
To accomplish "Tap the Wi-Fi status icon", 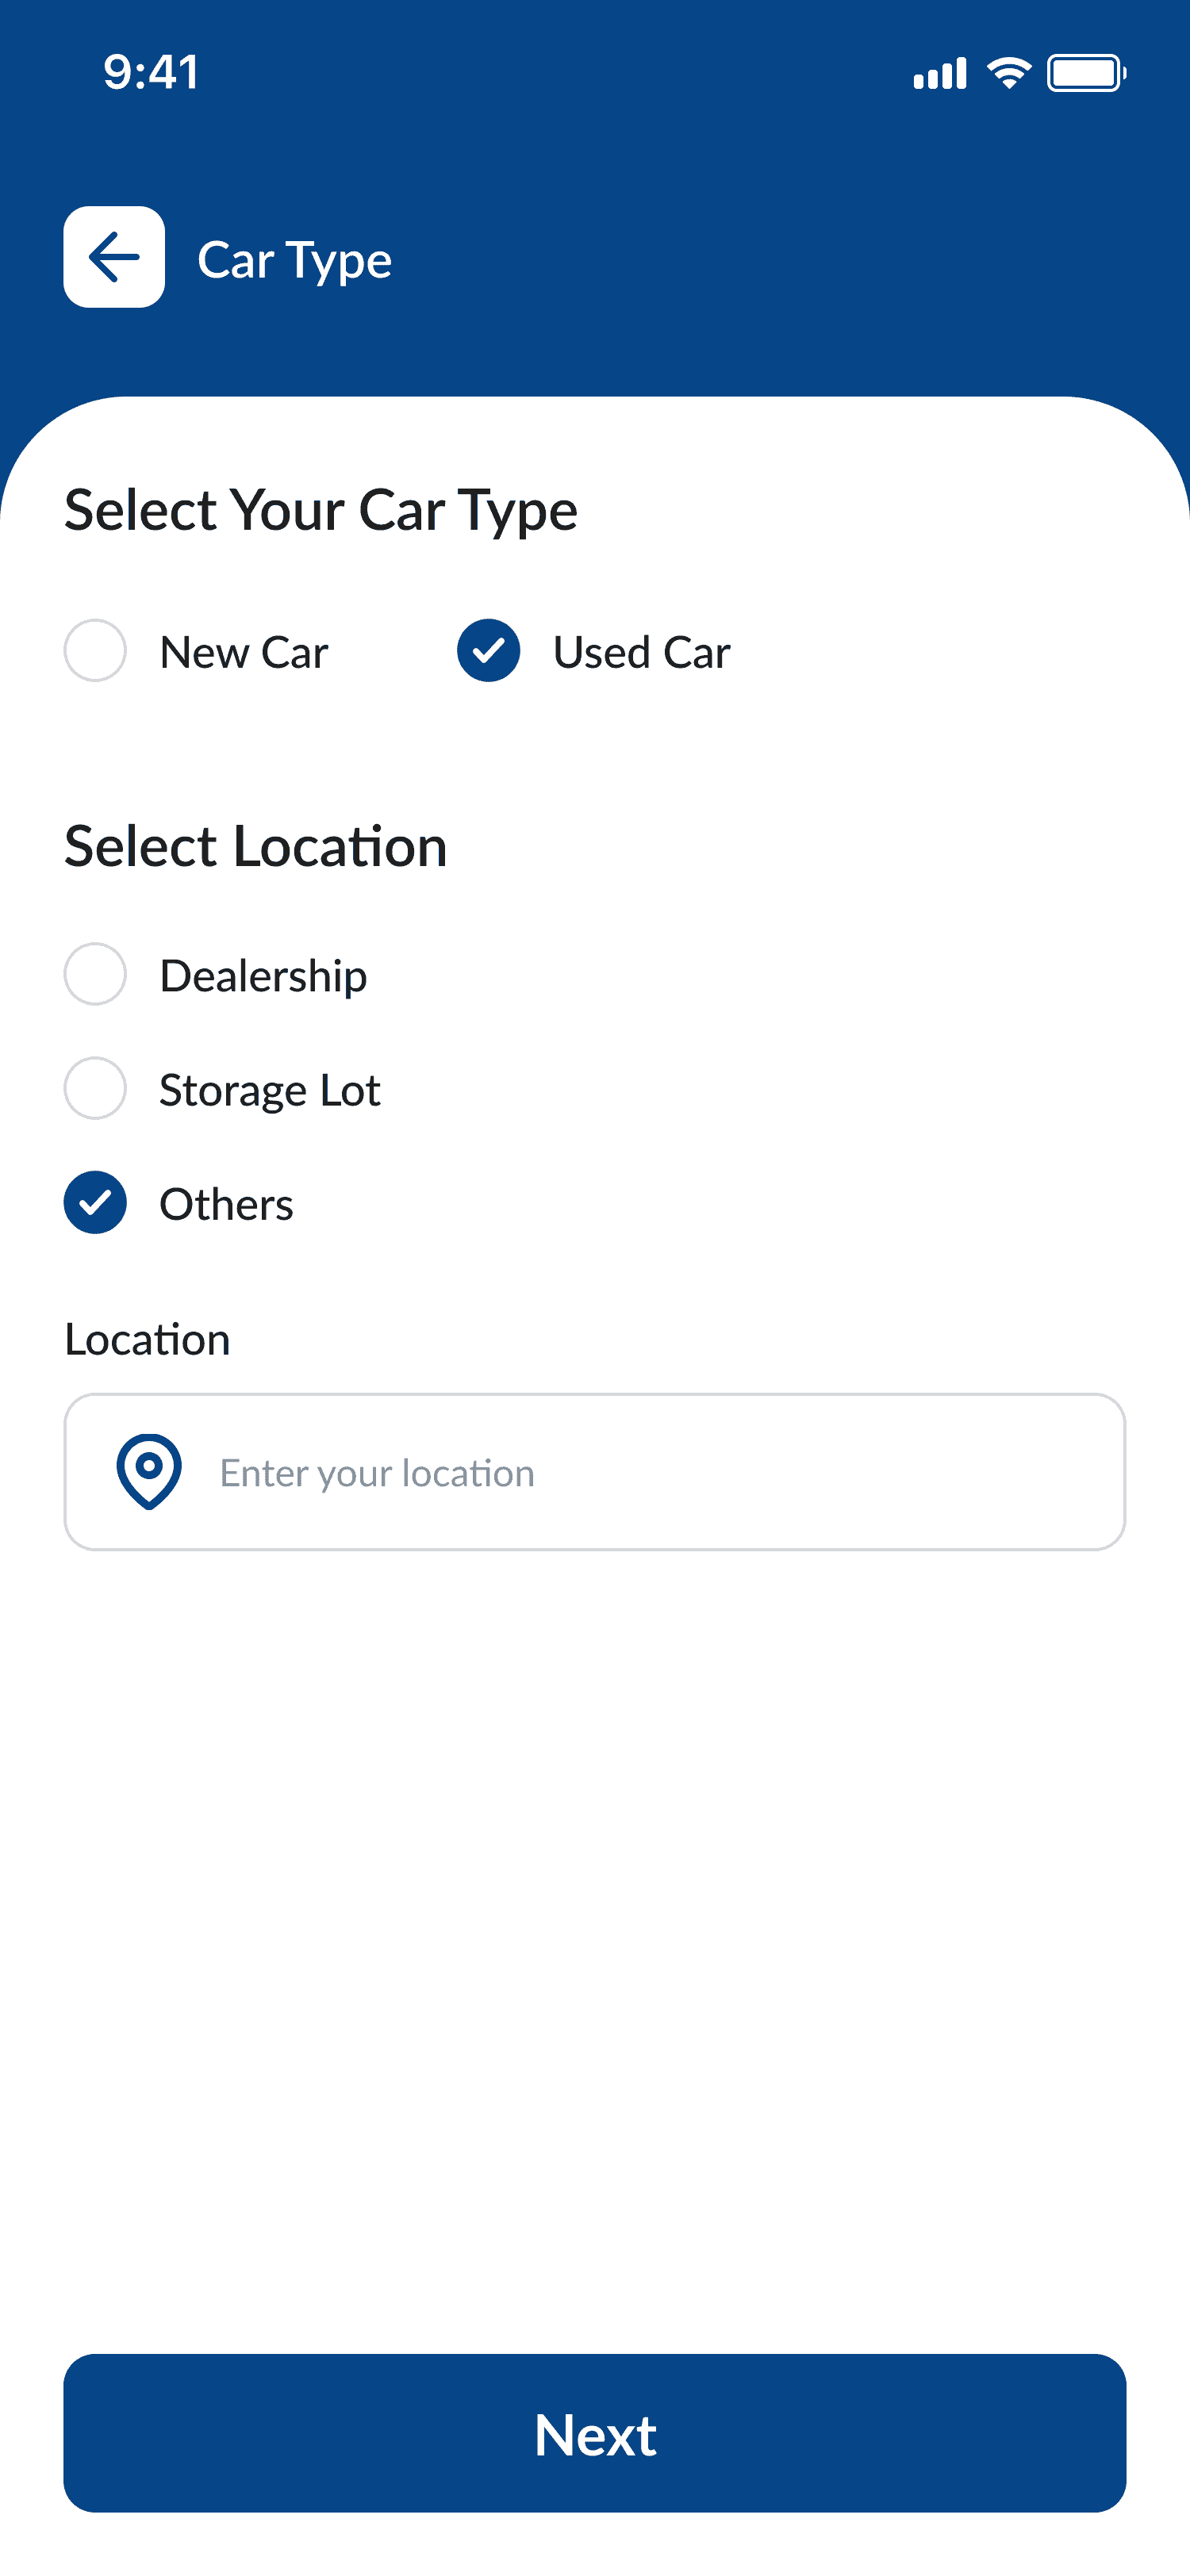I will click(1009, 73).
